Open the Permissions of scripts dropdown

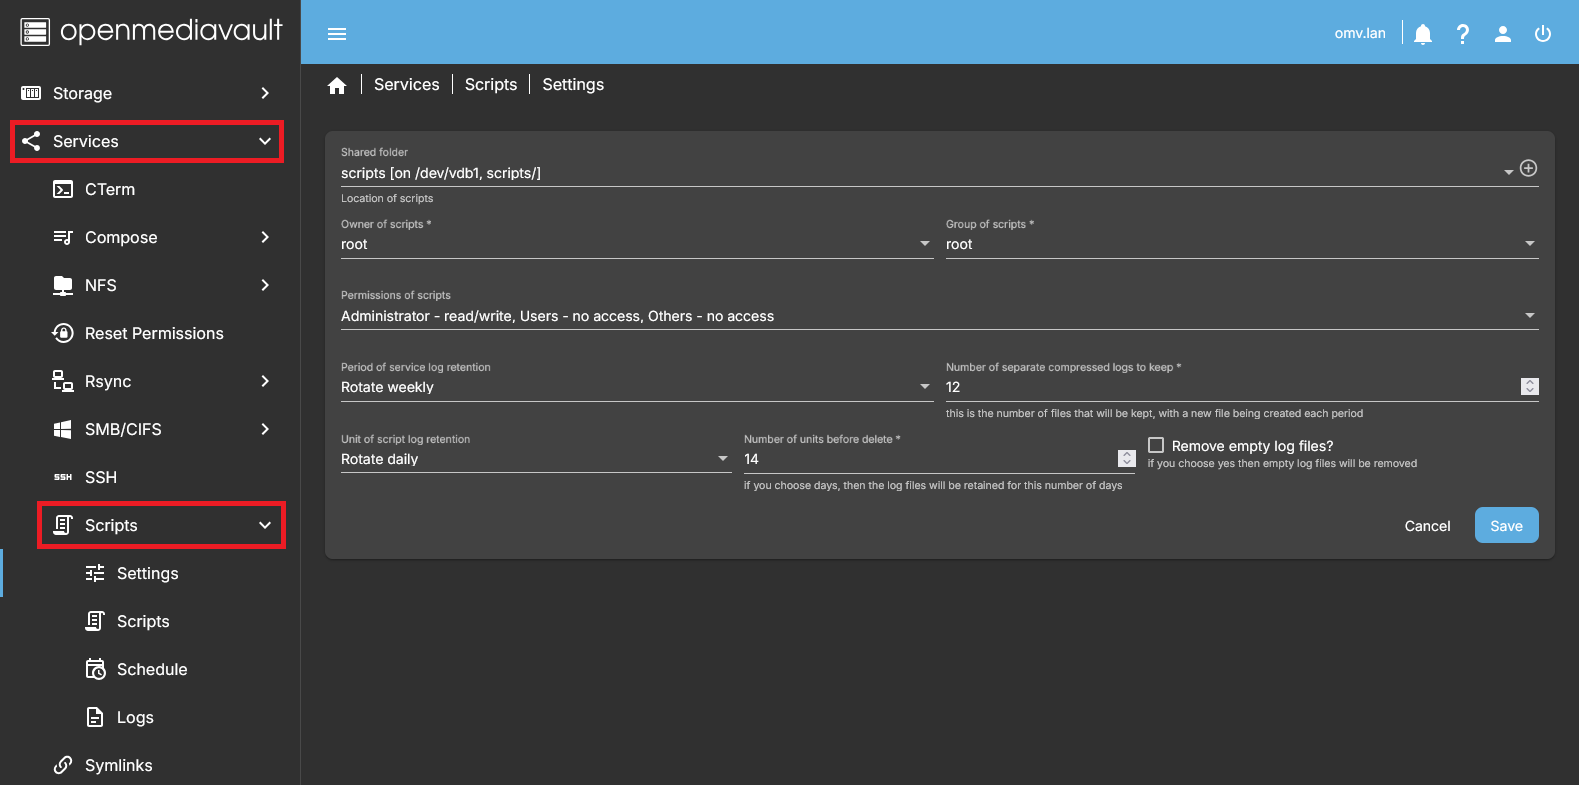(x=938, y=316)
